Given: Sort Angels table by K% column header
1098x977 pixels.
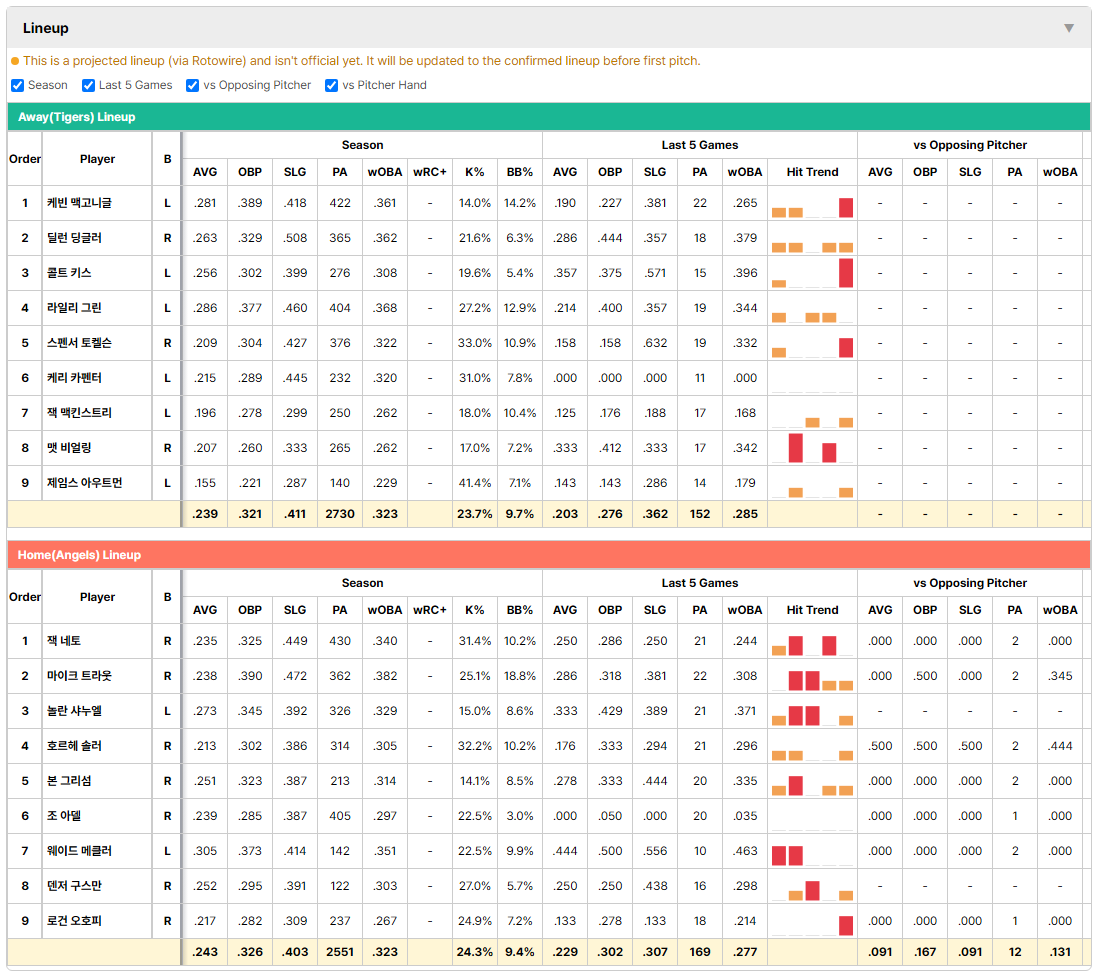Looking at the screenshot, I should tap(475, 610).
